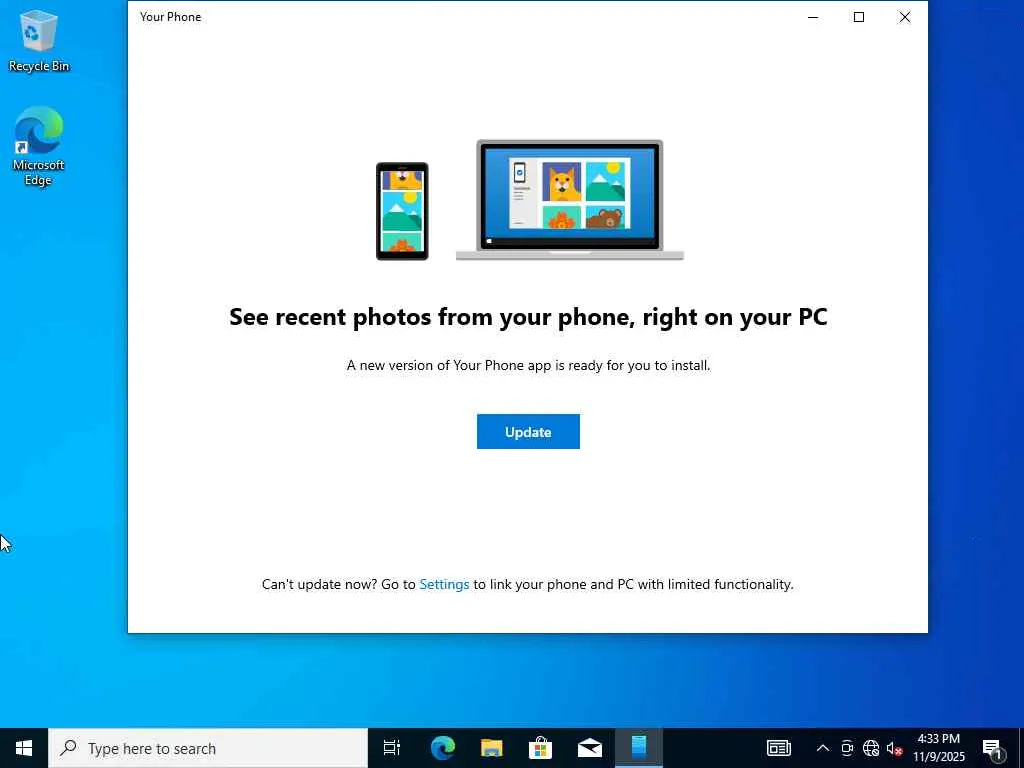Select the Microsoft Edge desktop shortcut
The height and width of the screenshot is (768, 1024).
(x=39, y=146)
